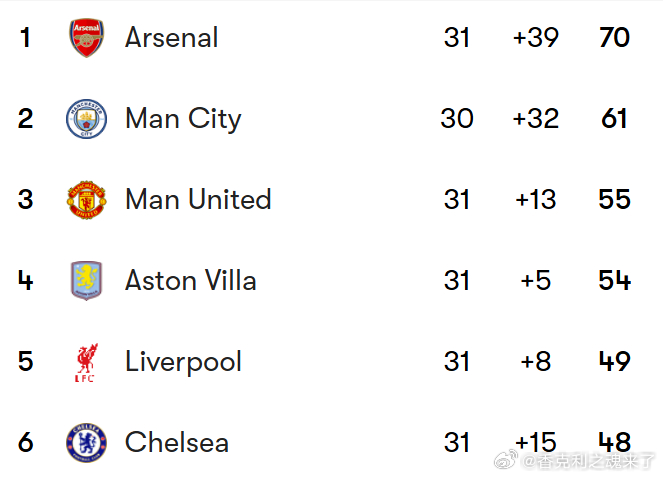Open the Aston Villa team page
This screenshot has width=663, height=477.
click(x=190, y=281)
